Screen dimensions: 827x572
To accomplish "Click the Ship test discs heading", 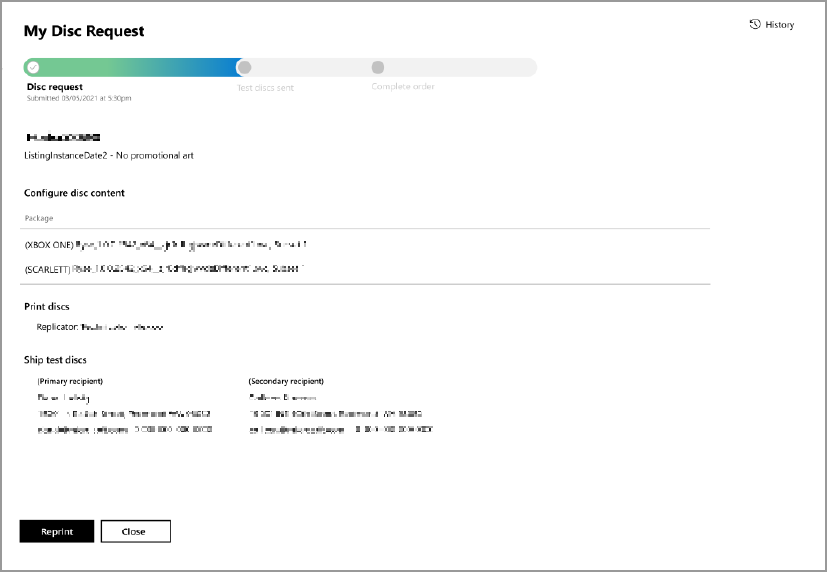I will pos(55,360).
